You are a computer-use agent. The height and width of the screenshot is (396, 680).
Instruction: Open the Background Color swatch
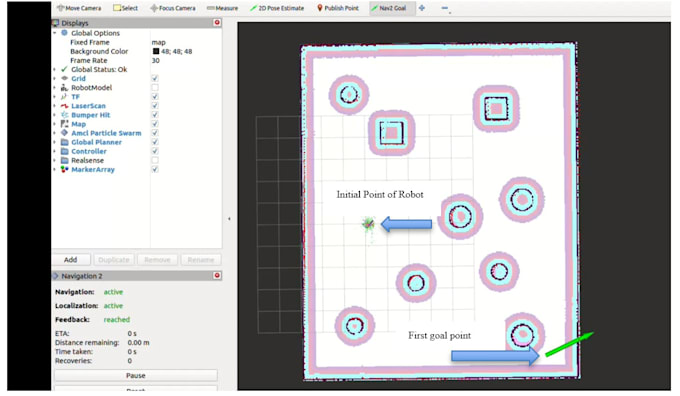[x=156, y=51]
